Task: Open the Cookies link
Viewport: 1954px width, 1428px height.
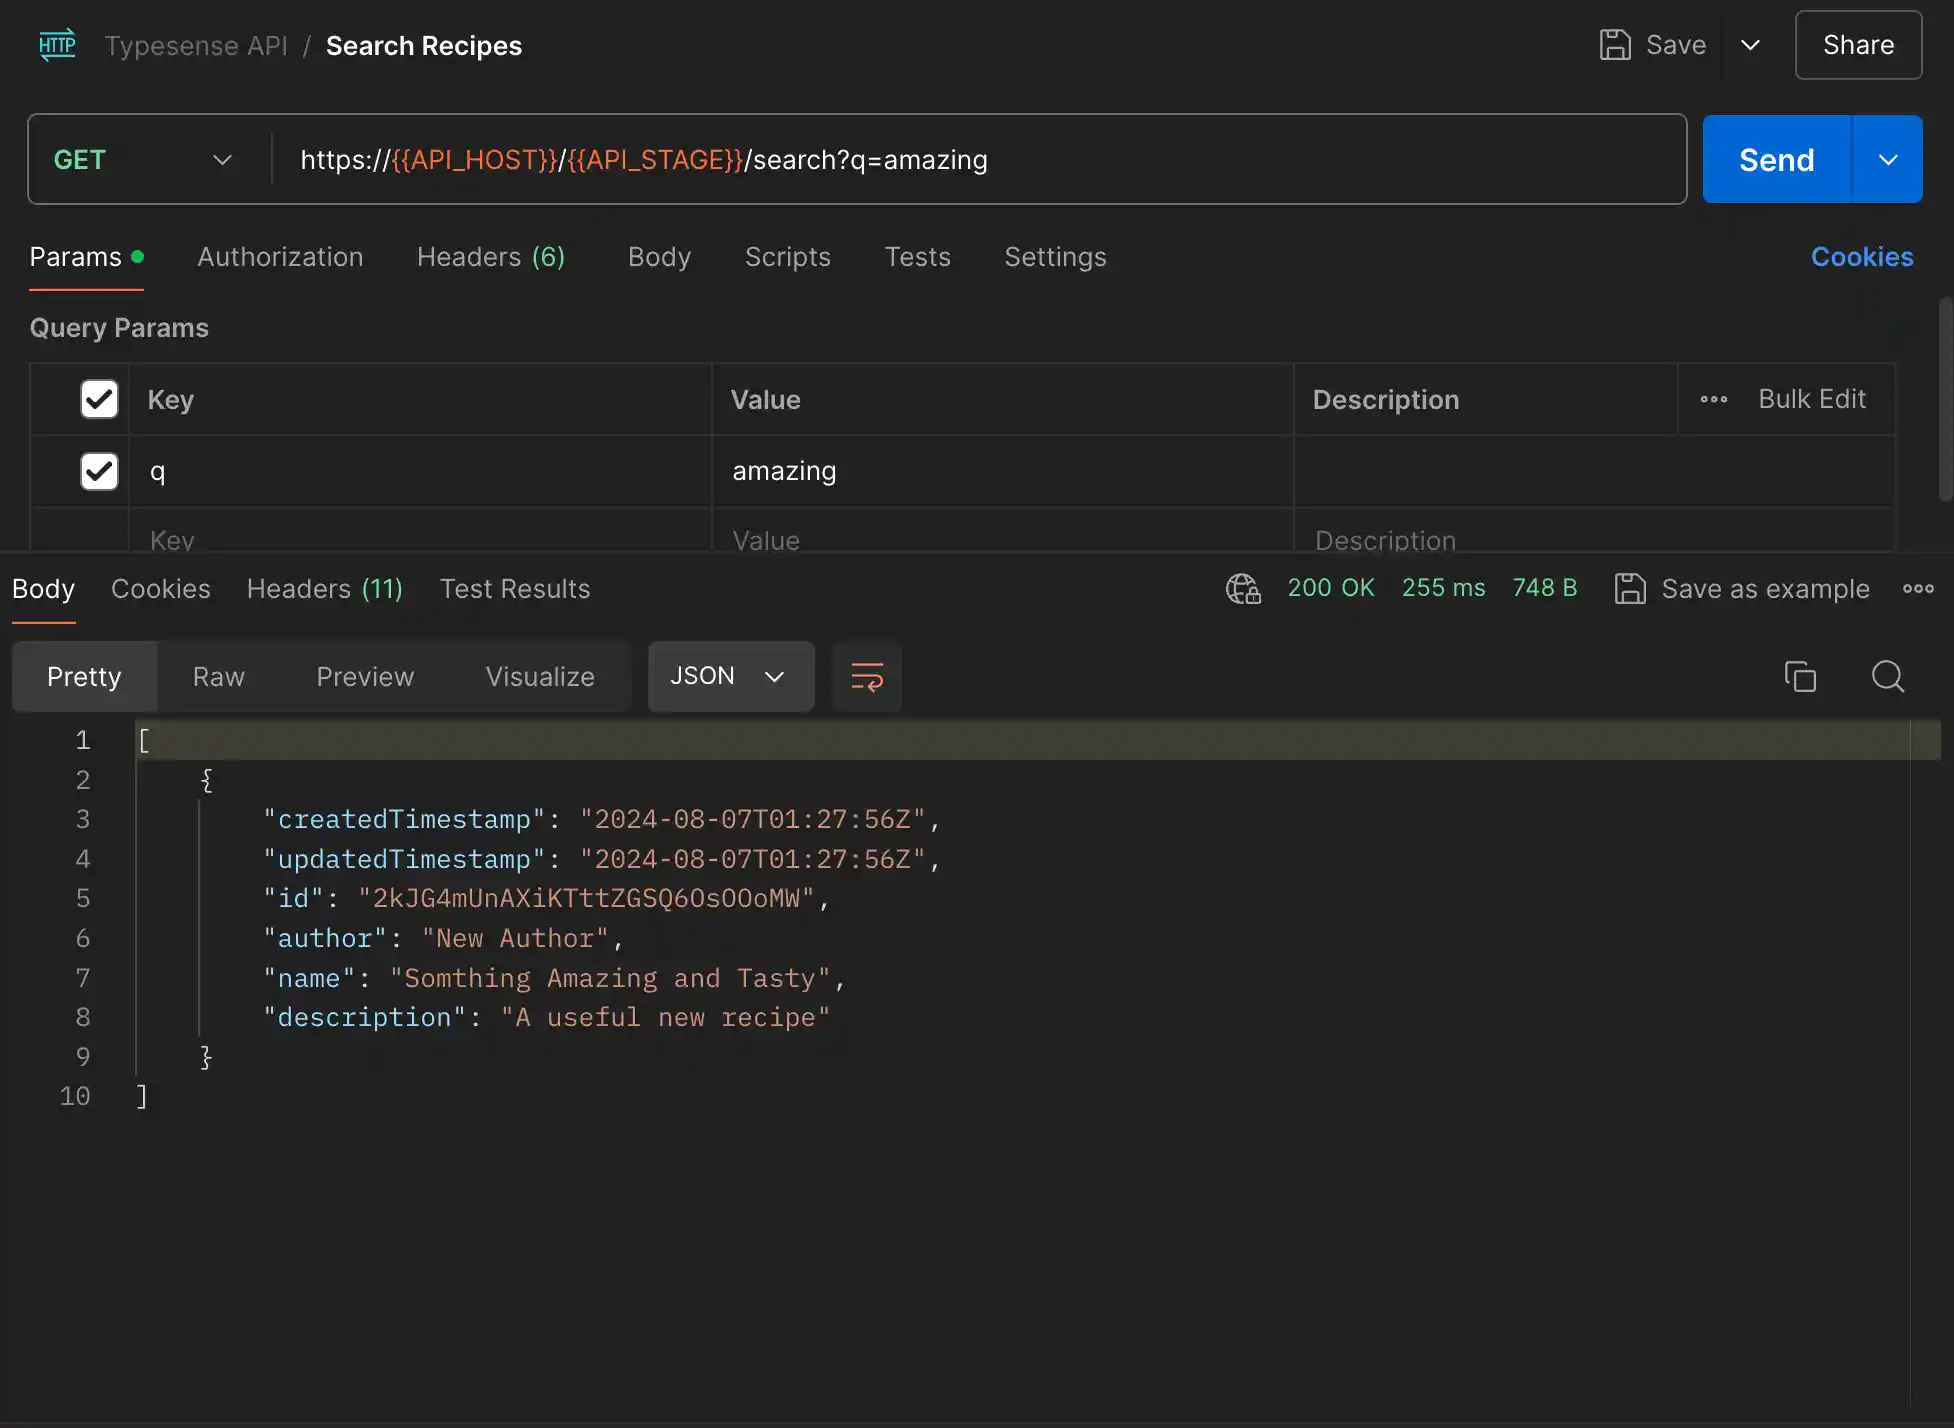Action: [1861, 257]
